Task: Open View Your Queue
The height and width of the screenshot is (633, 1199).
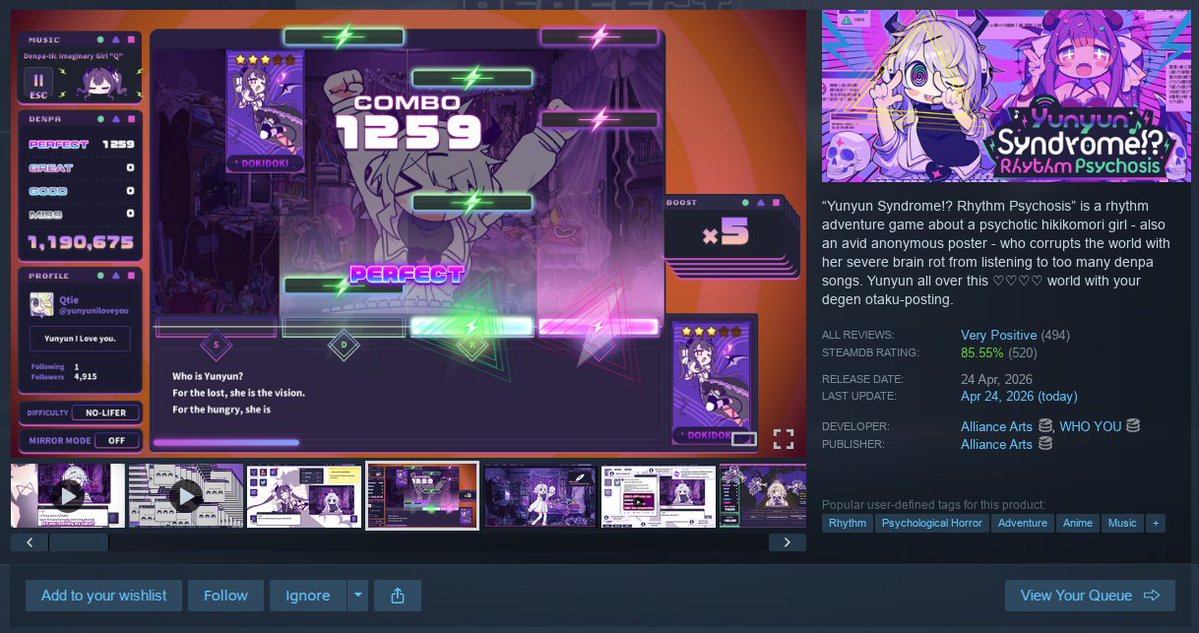Action: (1090, 596)
